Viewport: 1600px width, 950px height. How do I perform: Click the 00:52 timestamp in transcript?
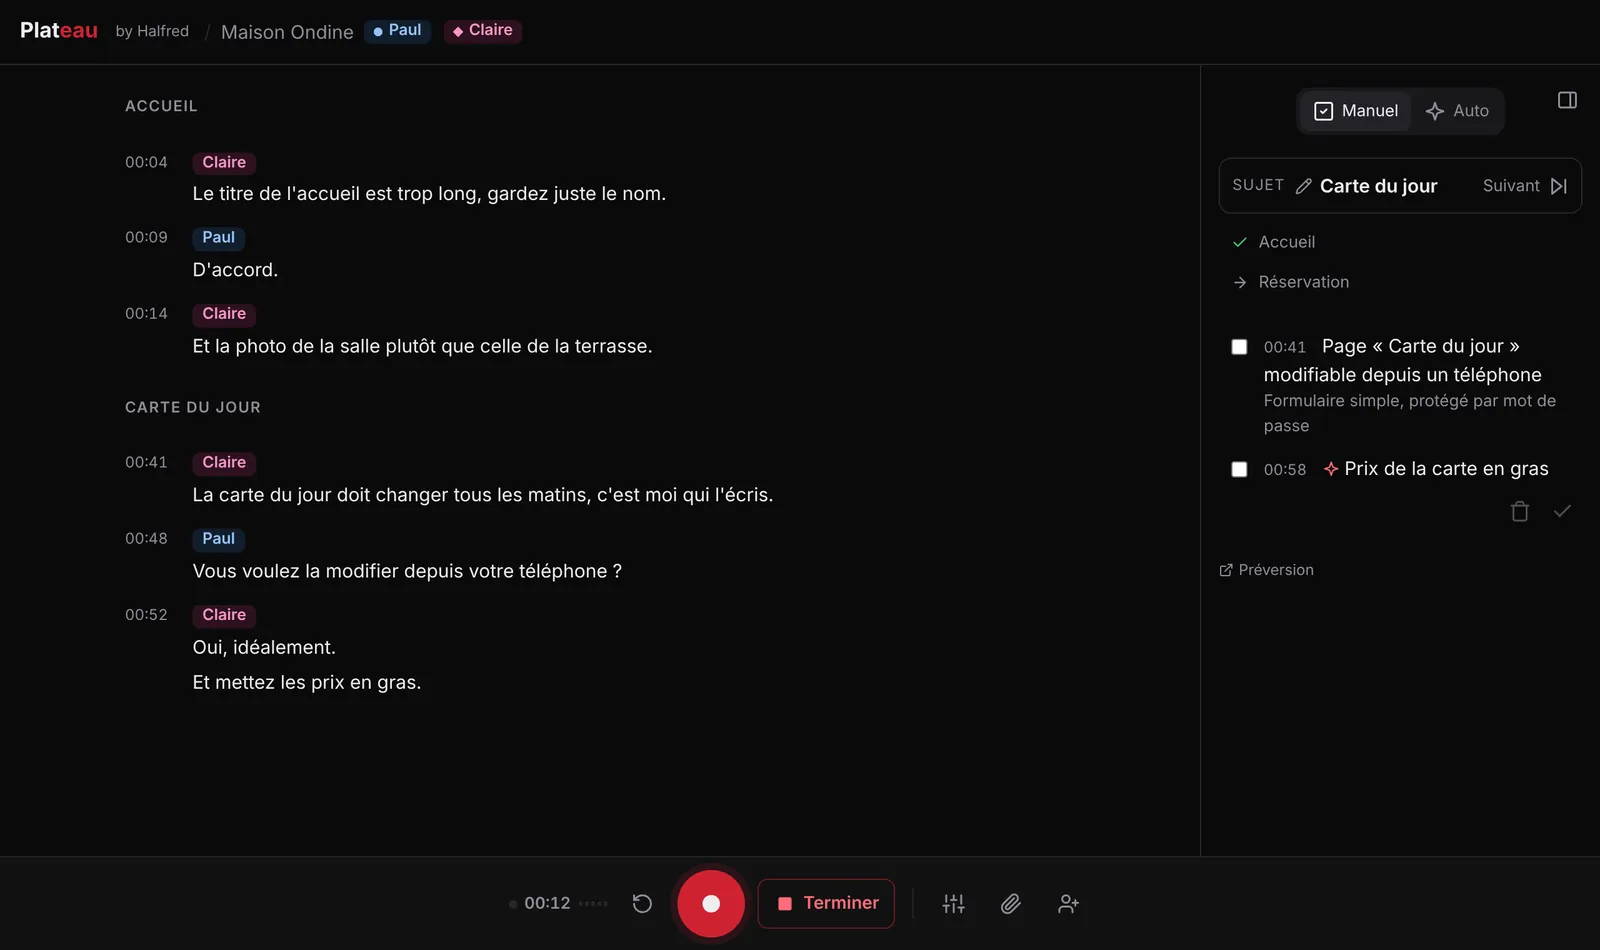point(146,614)
